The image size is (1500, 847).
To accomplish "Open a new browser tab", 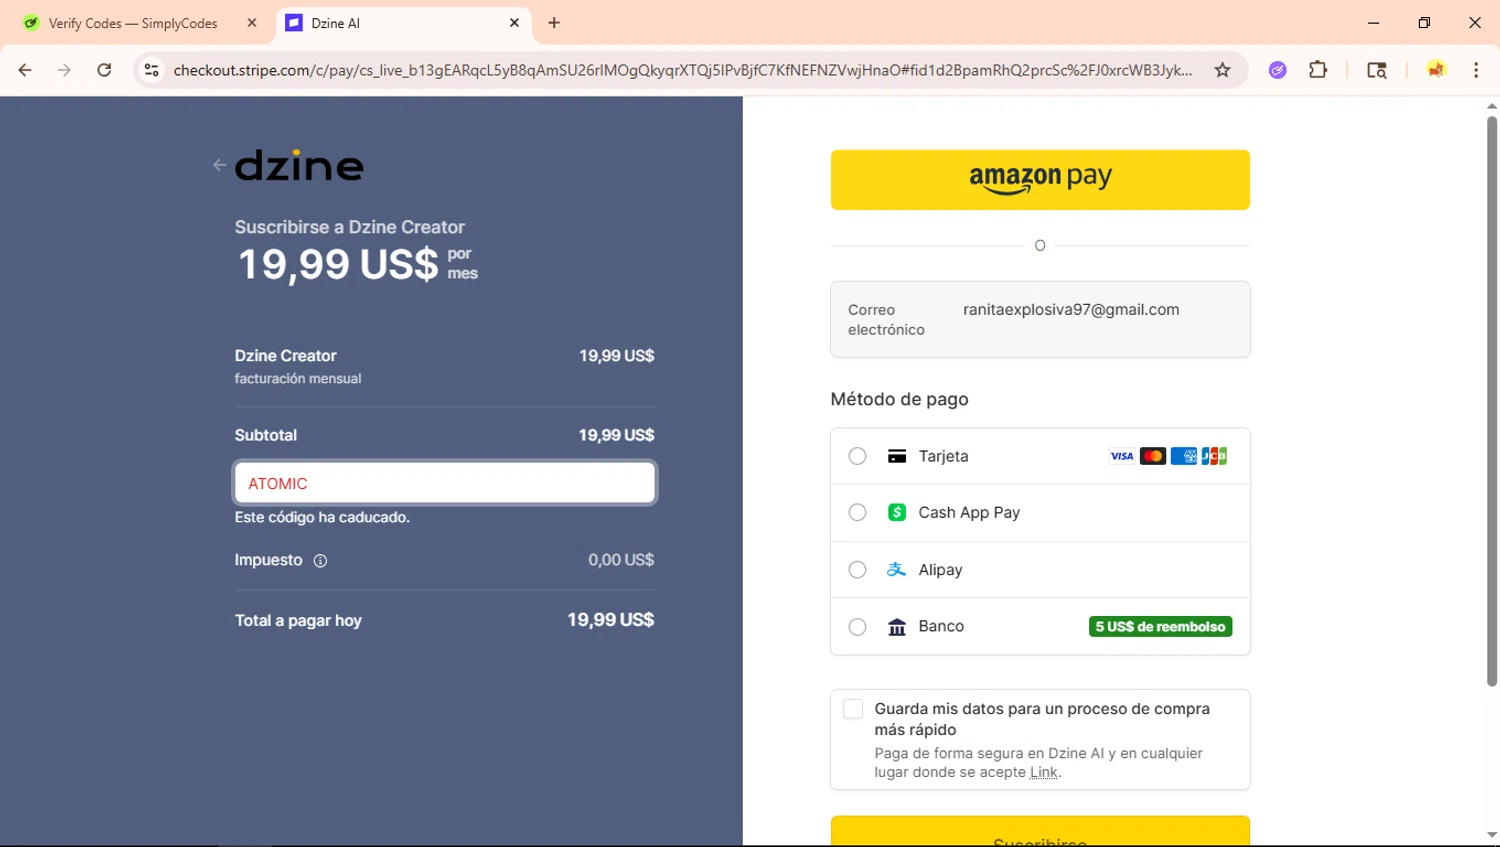I will pos(554,23).
